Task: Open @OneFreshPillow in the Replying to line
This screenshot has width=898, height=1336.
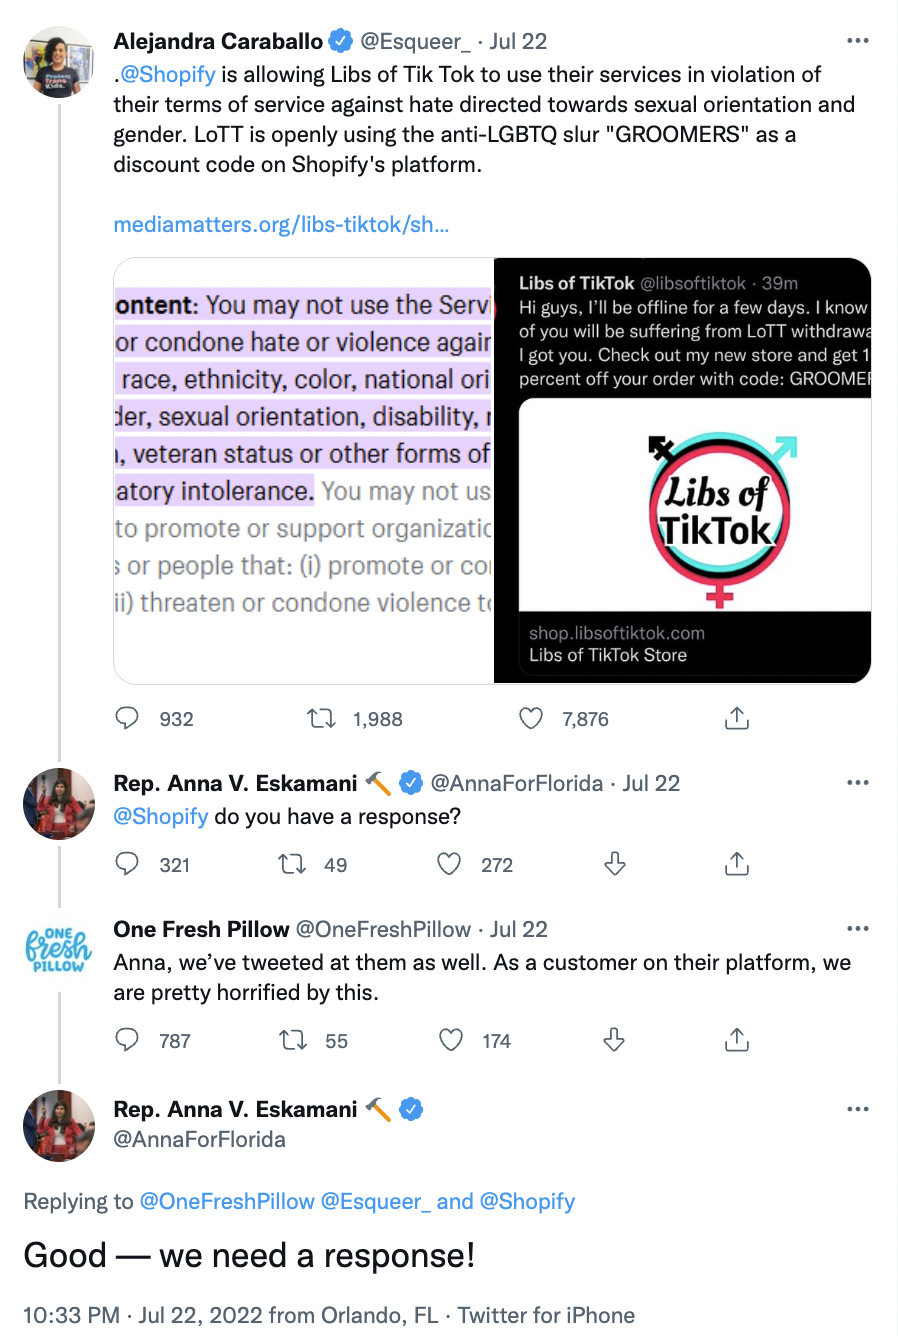Action: coord(227,1201)
